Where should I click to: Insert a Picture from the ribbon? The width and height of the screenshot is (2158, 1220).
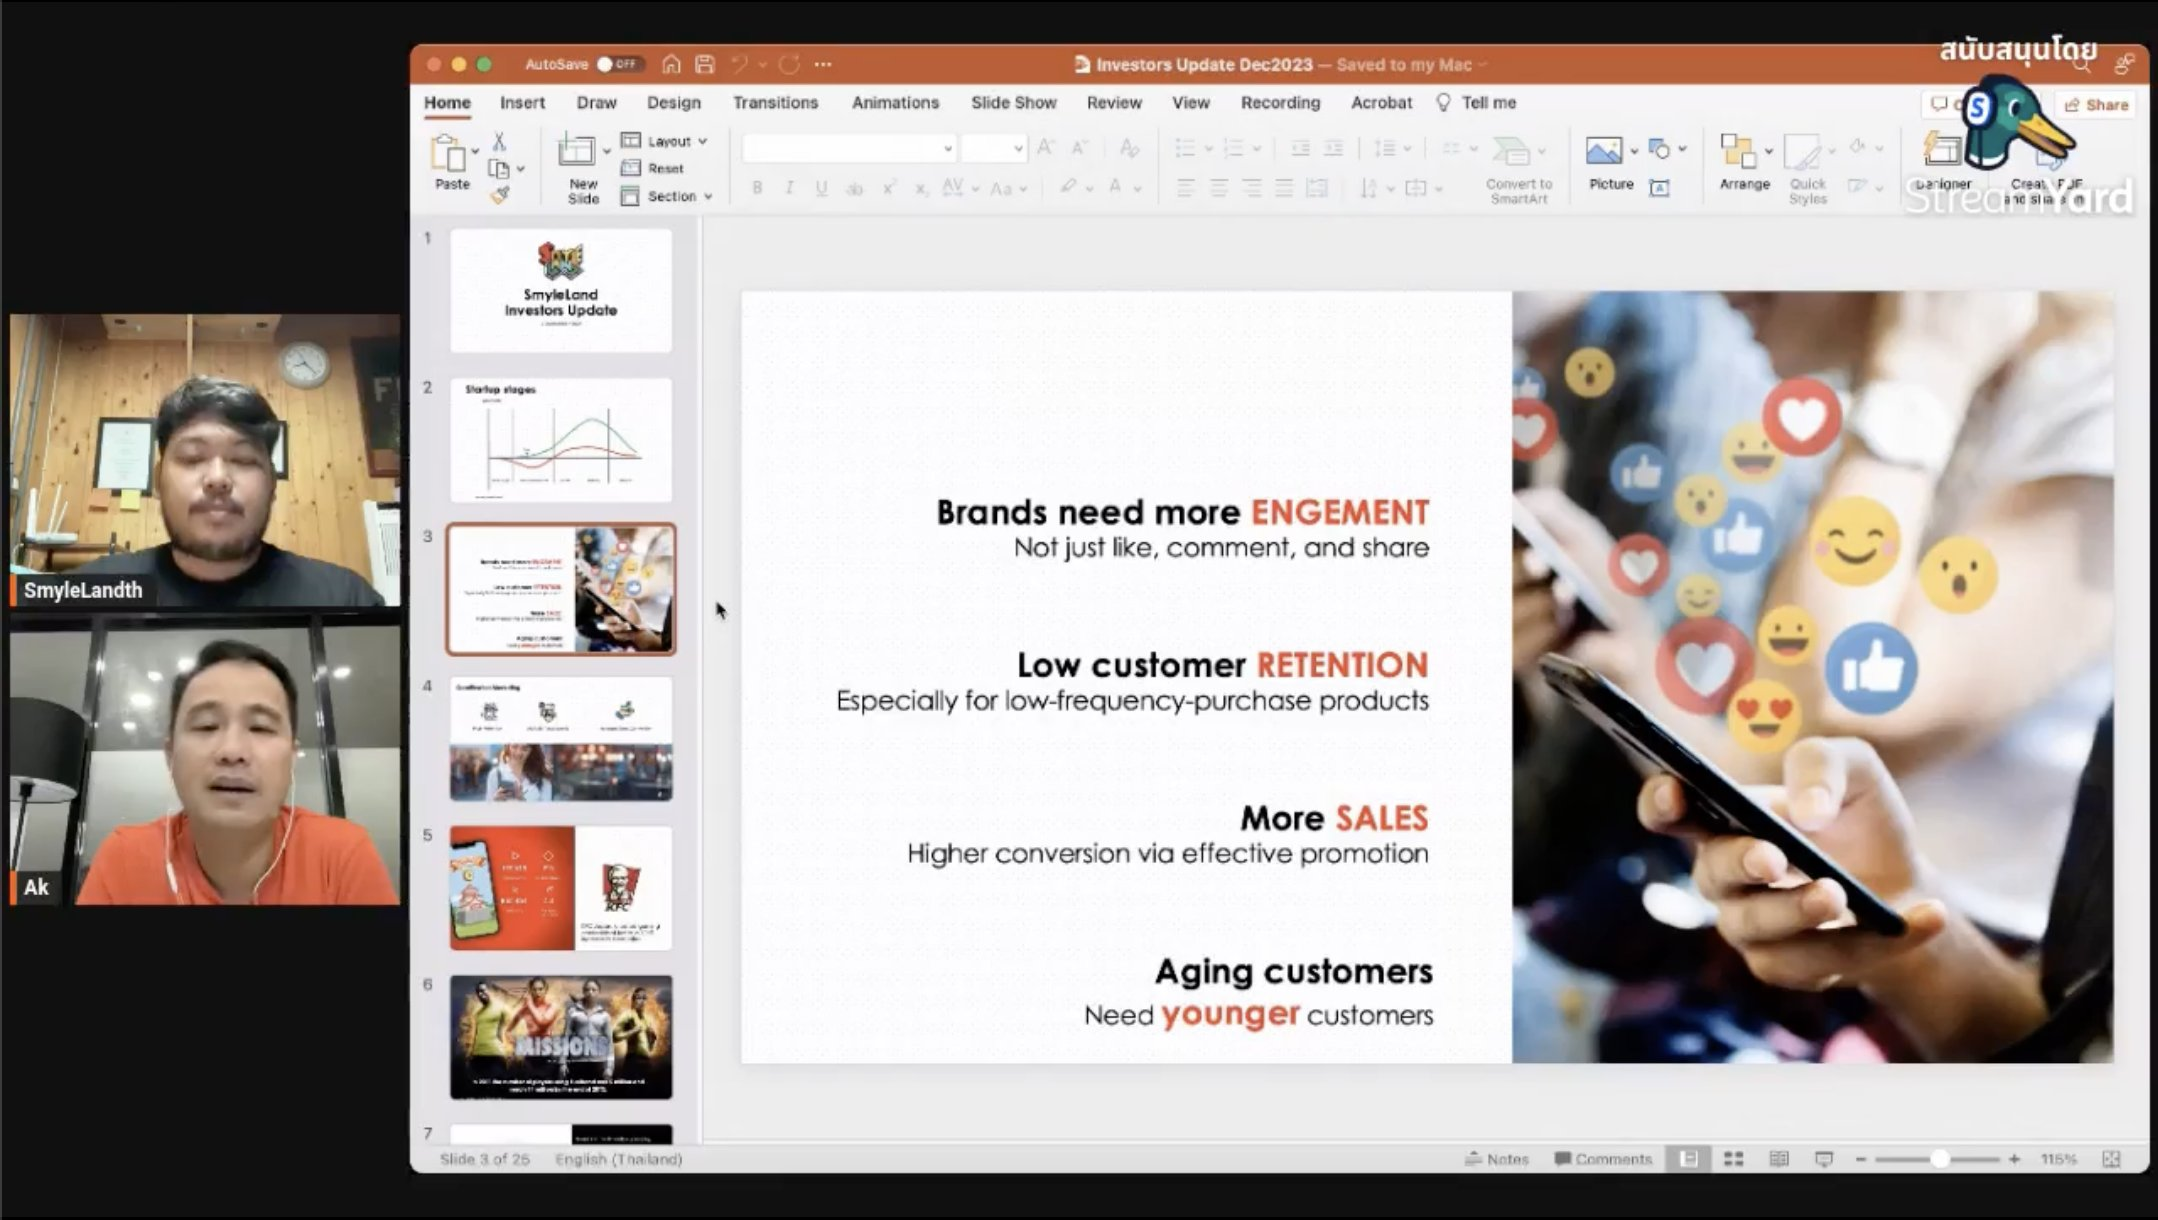click(x=1603, y=152)
